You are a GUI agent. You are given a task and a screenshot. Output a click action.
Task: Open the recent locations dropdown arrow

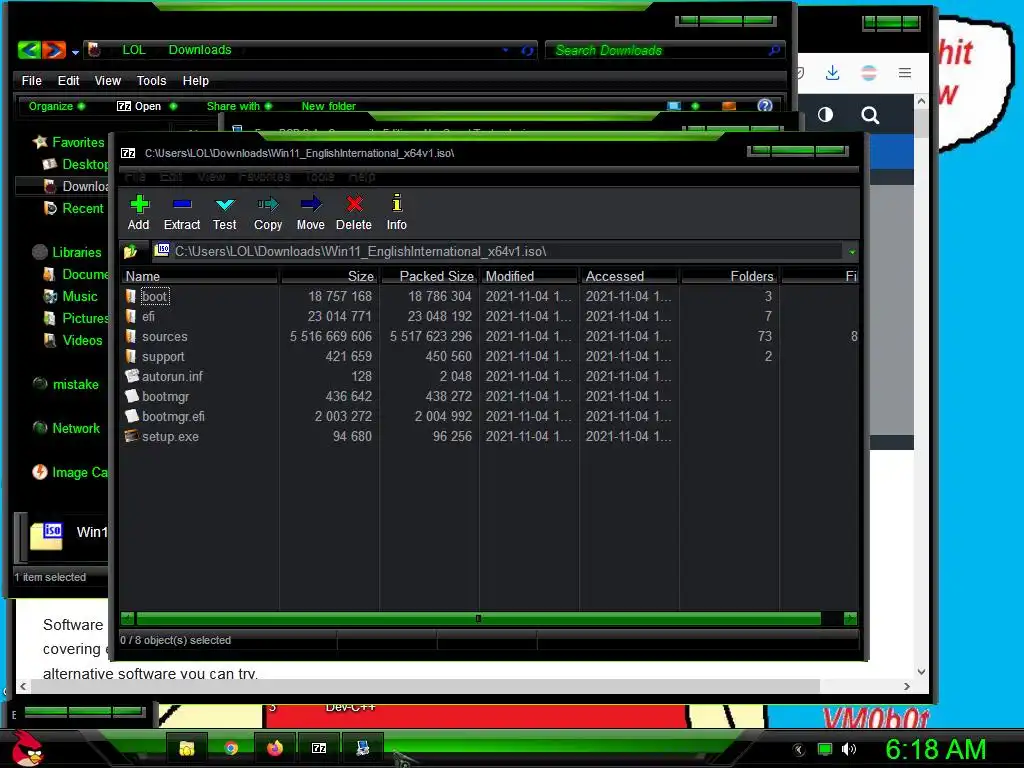tap(75, 52)
